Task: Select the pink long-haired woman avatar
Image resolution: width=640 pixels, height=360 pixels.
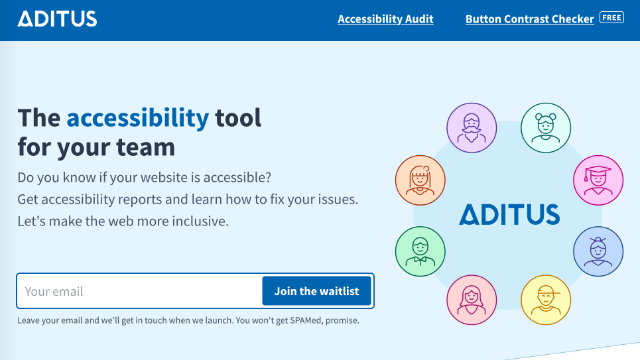Action: 471,300
